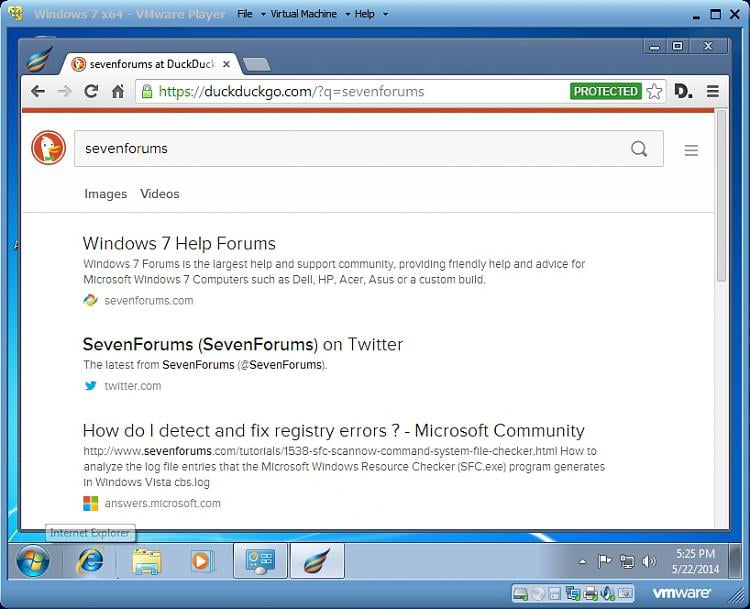Click the vmware logo in status bar

tap(681, 593)
